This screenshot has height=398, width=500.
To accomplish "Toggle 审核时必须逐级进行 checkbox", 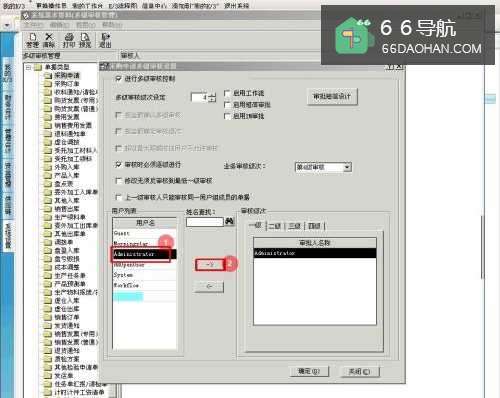I will 118,164.
